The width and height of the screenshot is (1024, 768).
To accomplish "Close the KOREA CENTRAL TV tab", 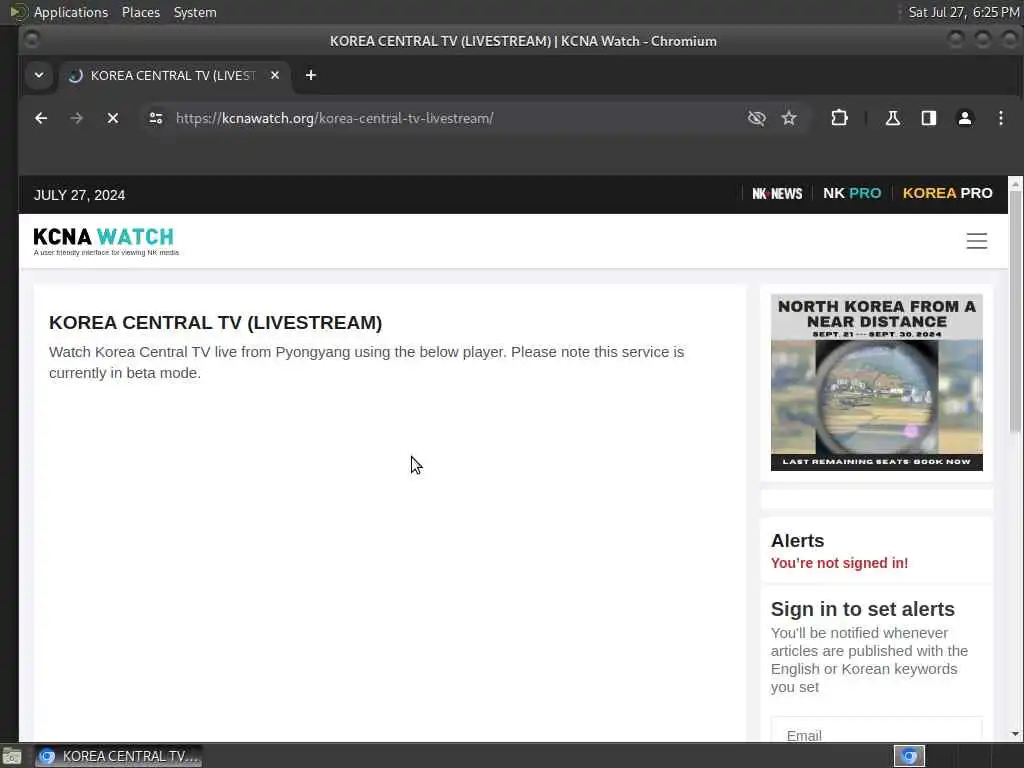I will click(x=275, y=75).
